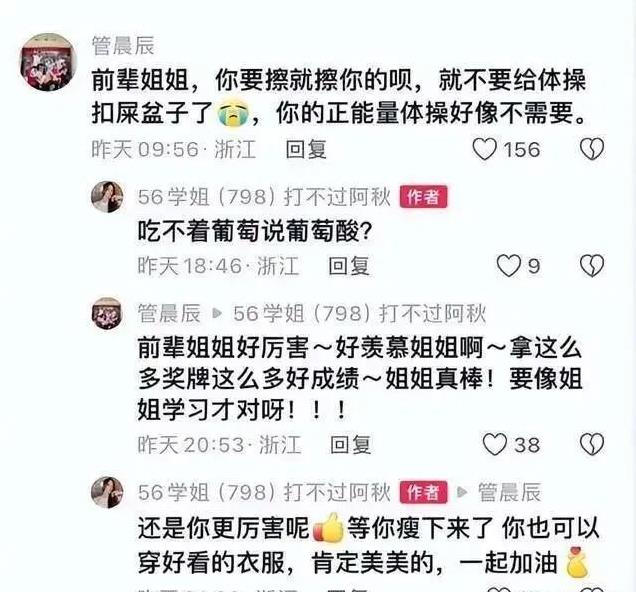Tap the 作者 badge on the last reply
Image resolution: width=636 pixels, height=592 pixels.
[423, 492]
